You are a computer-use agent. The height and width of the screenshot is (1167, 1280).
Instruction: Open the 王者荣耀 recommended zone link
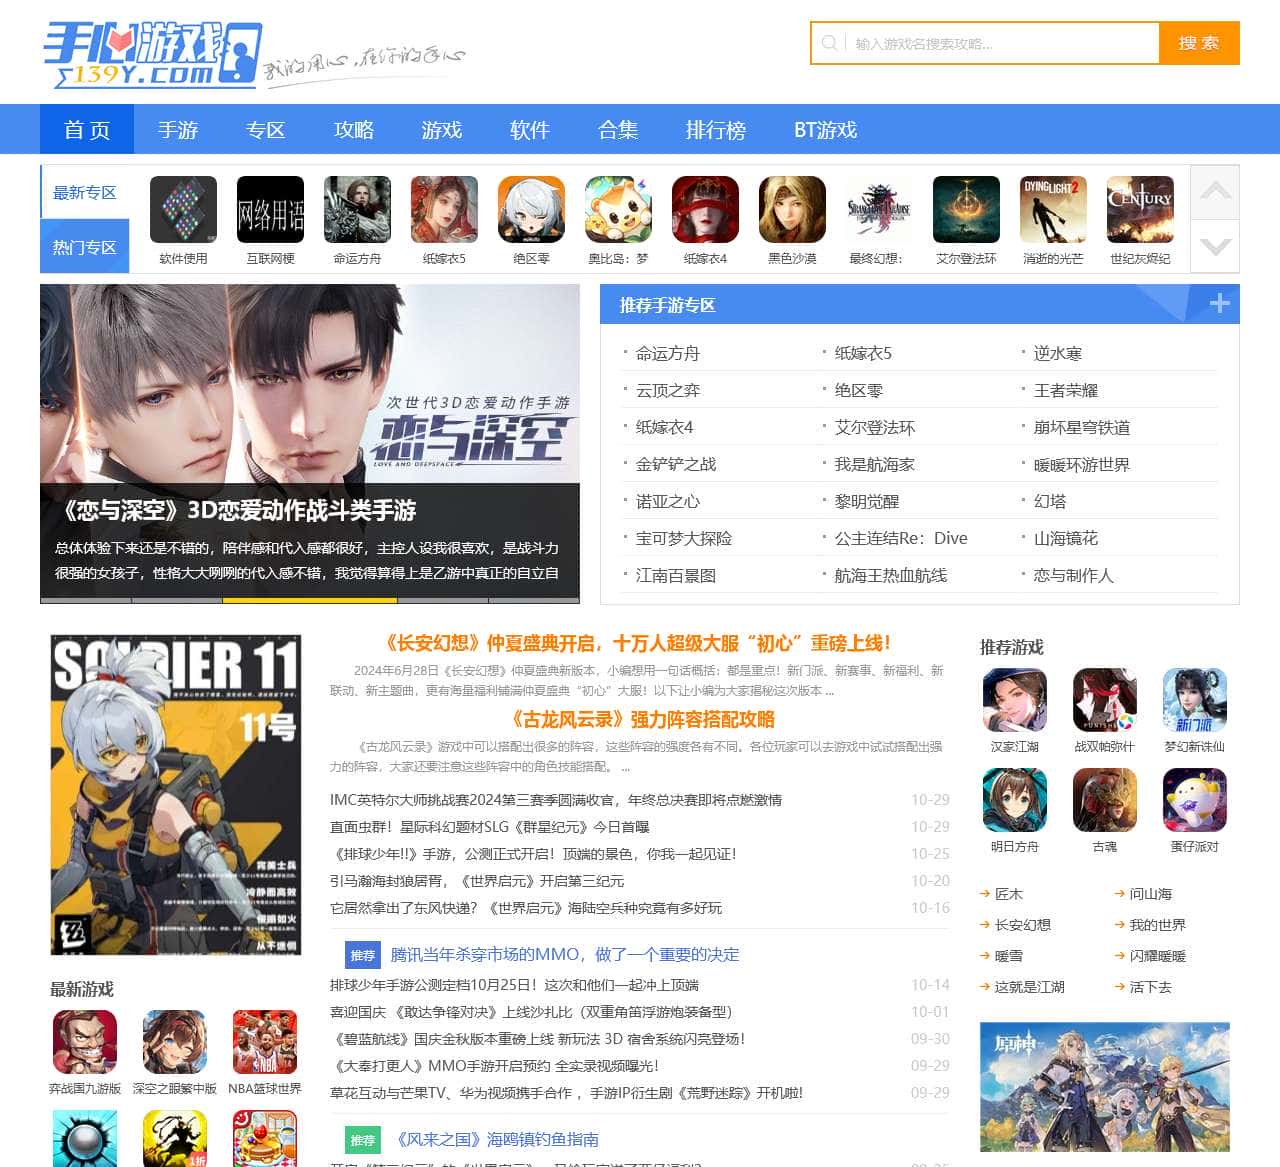point(1066,390)
